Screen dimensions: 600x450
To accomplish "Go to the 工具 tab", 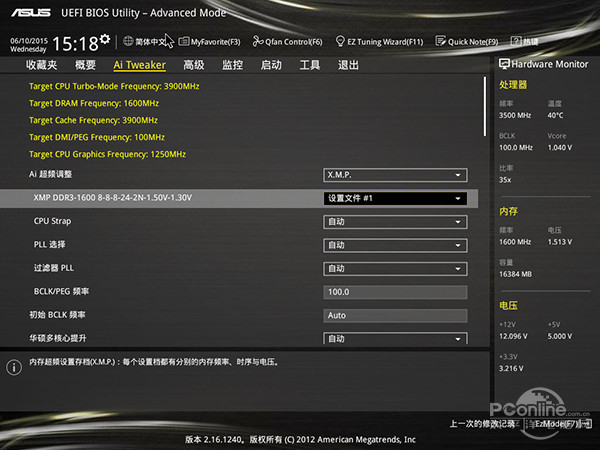I will pos(310,65).
